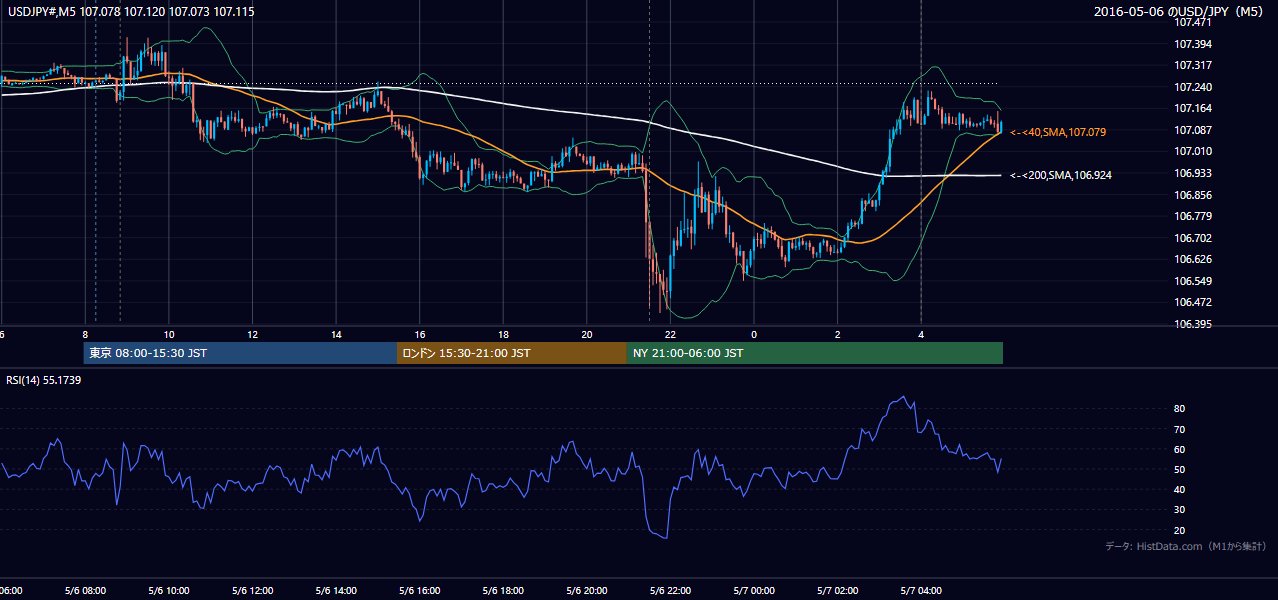The image size is (1278, 600).
Task: Click the 40 SMA label 107.079
Action: coord(1058,132)
